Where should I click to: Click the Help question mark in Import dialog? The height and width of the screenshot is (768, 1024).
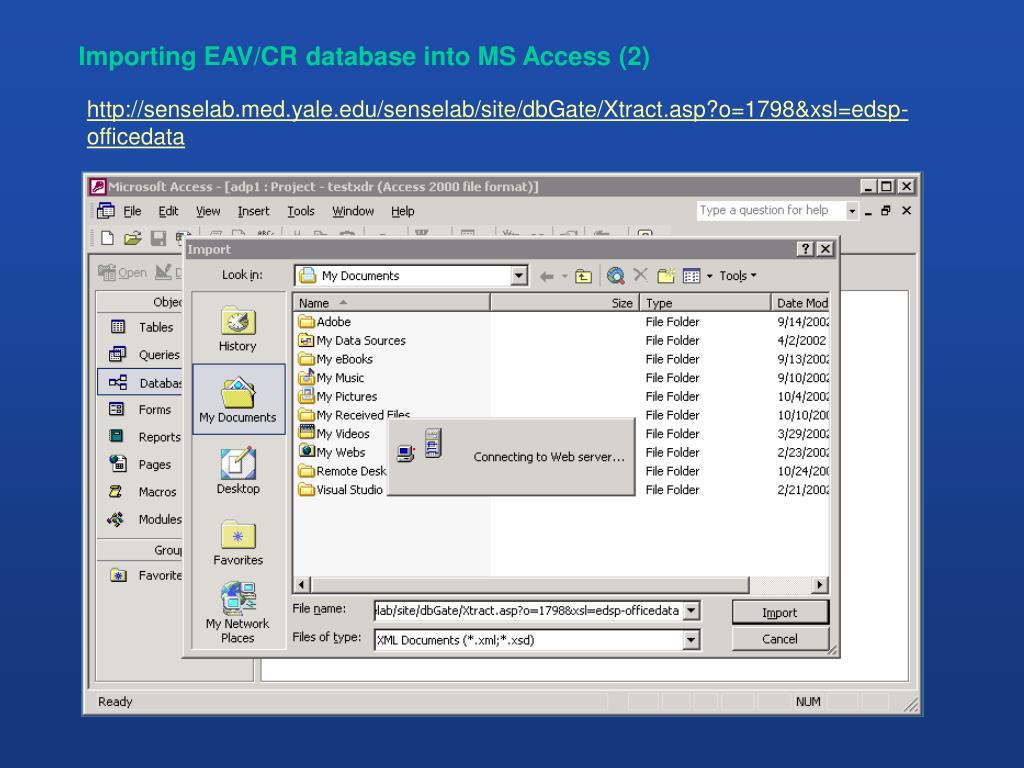805,249
